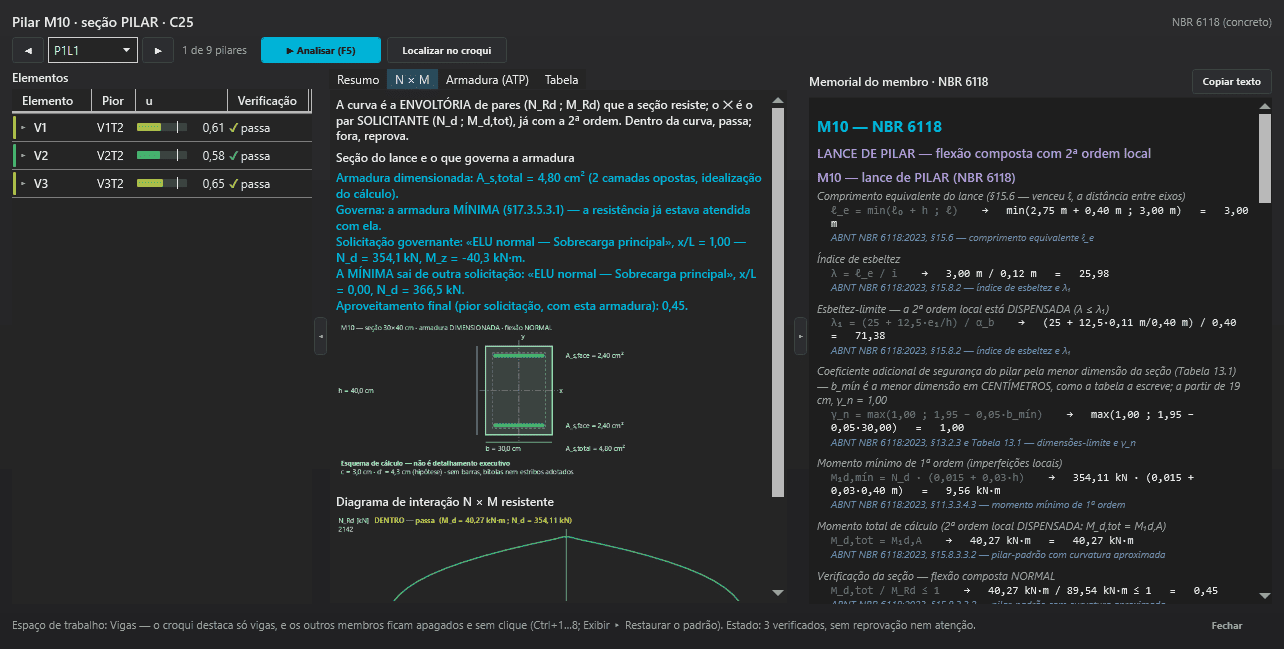Click the 0,58 utilization value

212,156
